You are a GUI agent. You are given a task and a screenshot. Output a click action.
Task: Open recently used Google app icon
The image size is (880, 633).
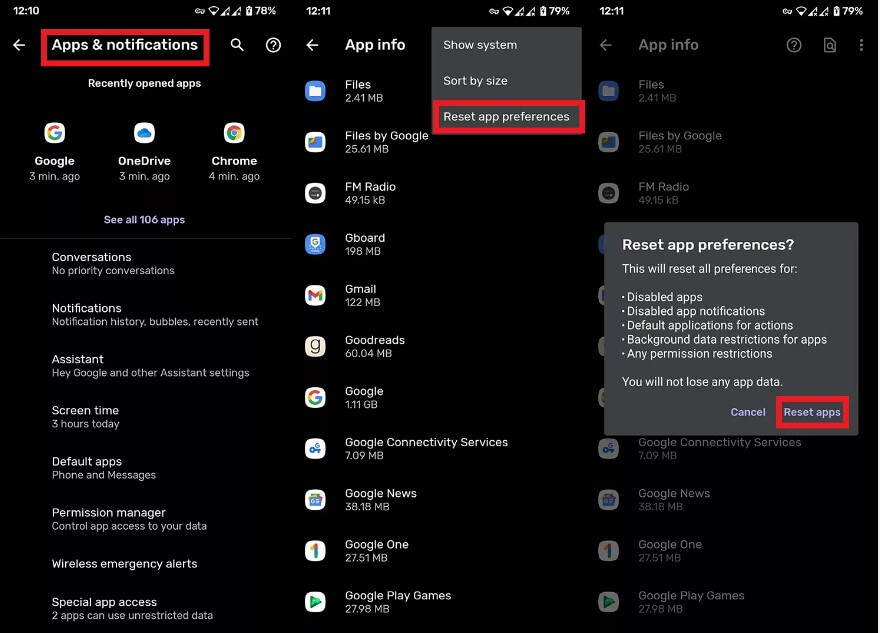[x=54, y=133]
